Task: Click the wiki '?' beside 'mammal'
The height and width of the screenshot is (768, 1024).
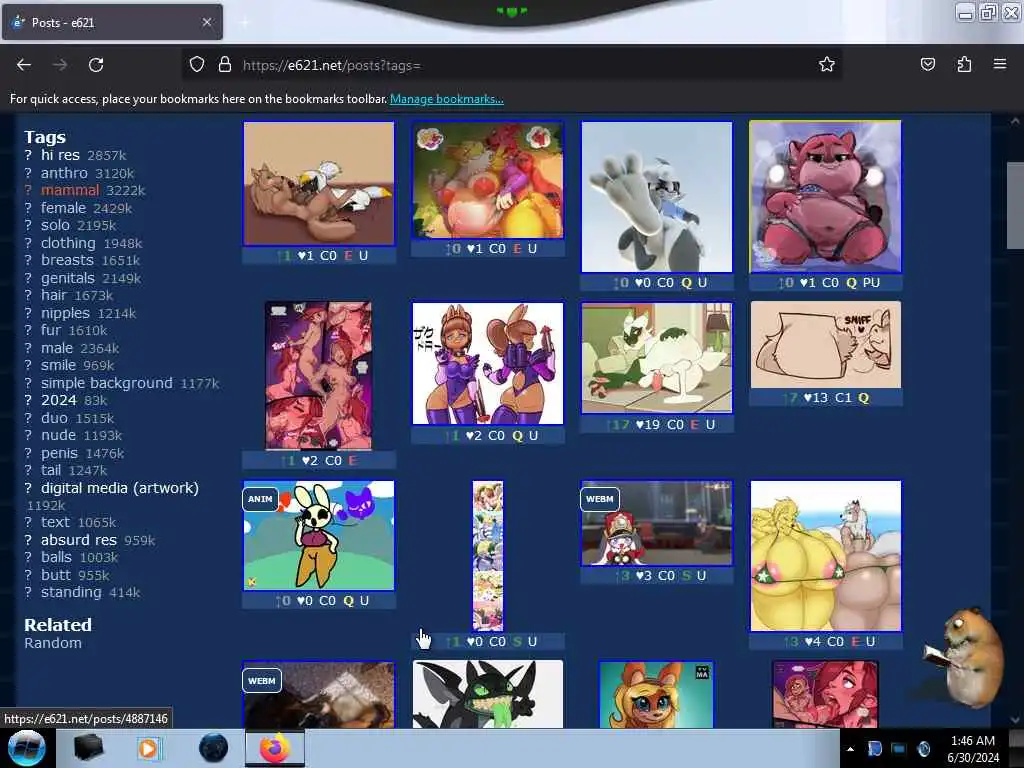Action: 28,190
